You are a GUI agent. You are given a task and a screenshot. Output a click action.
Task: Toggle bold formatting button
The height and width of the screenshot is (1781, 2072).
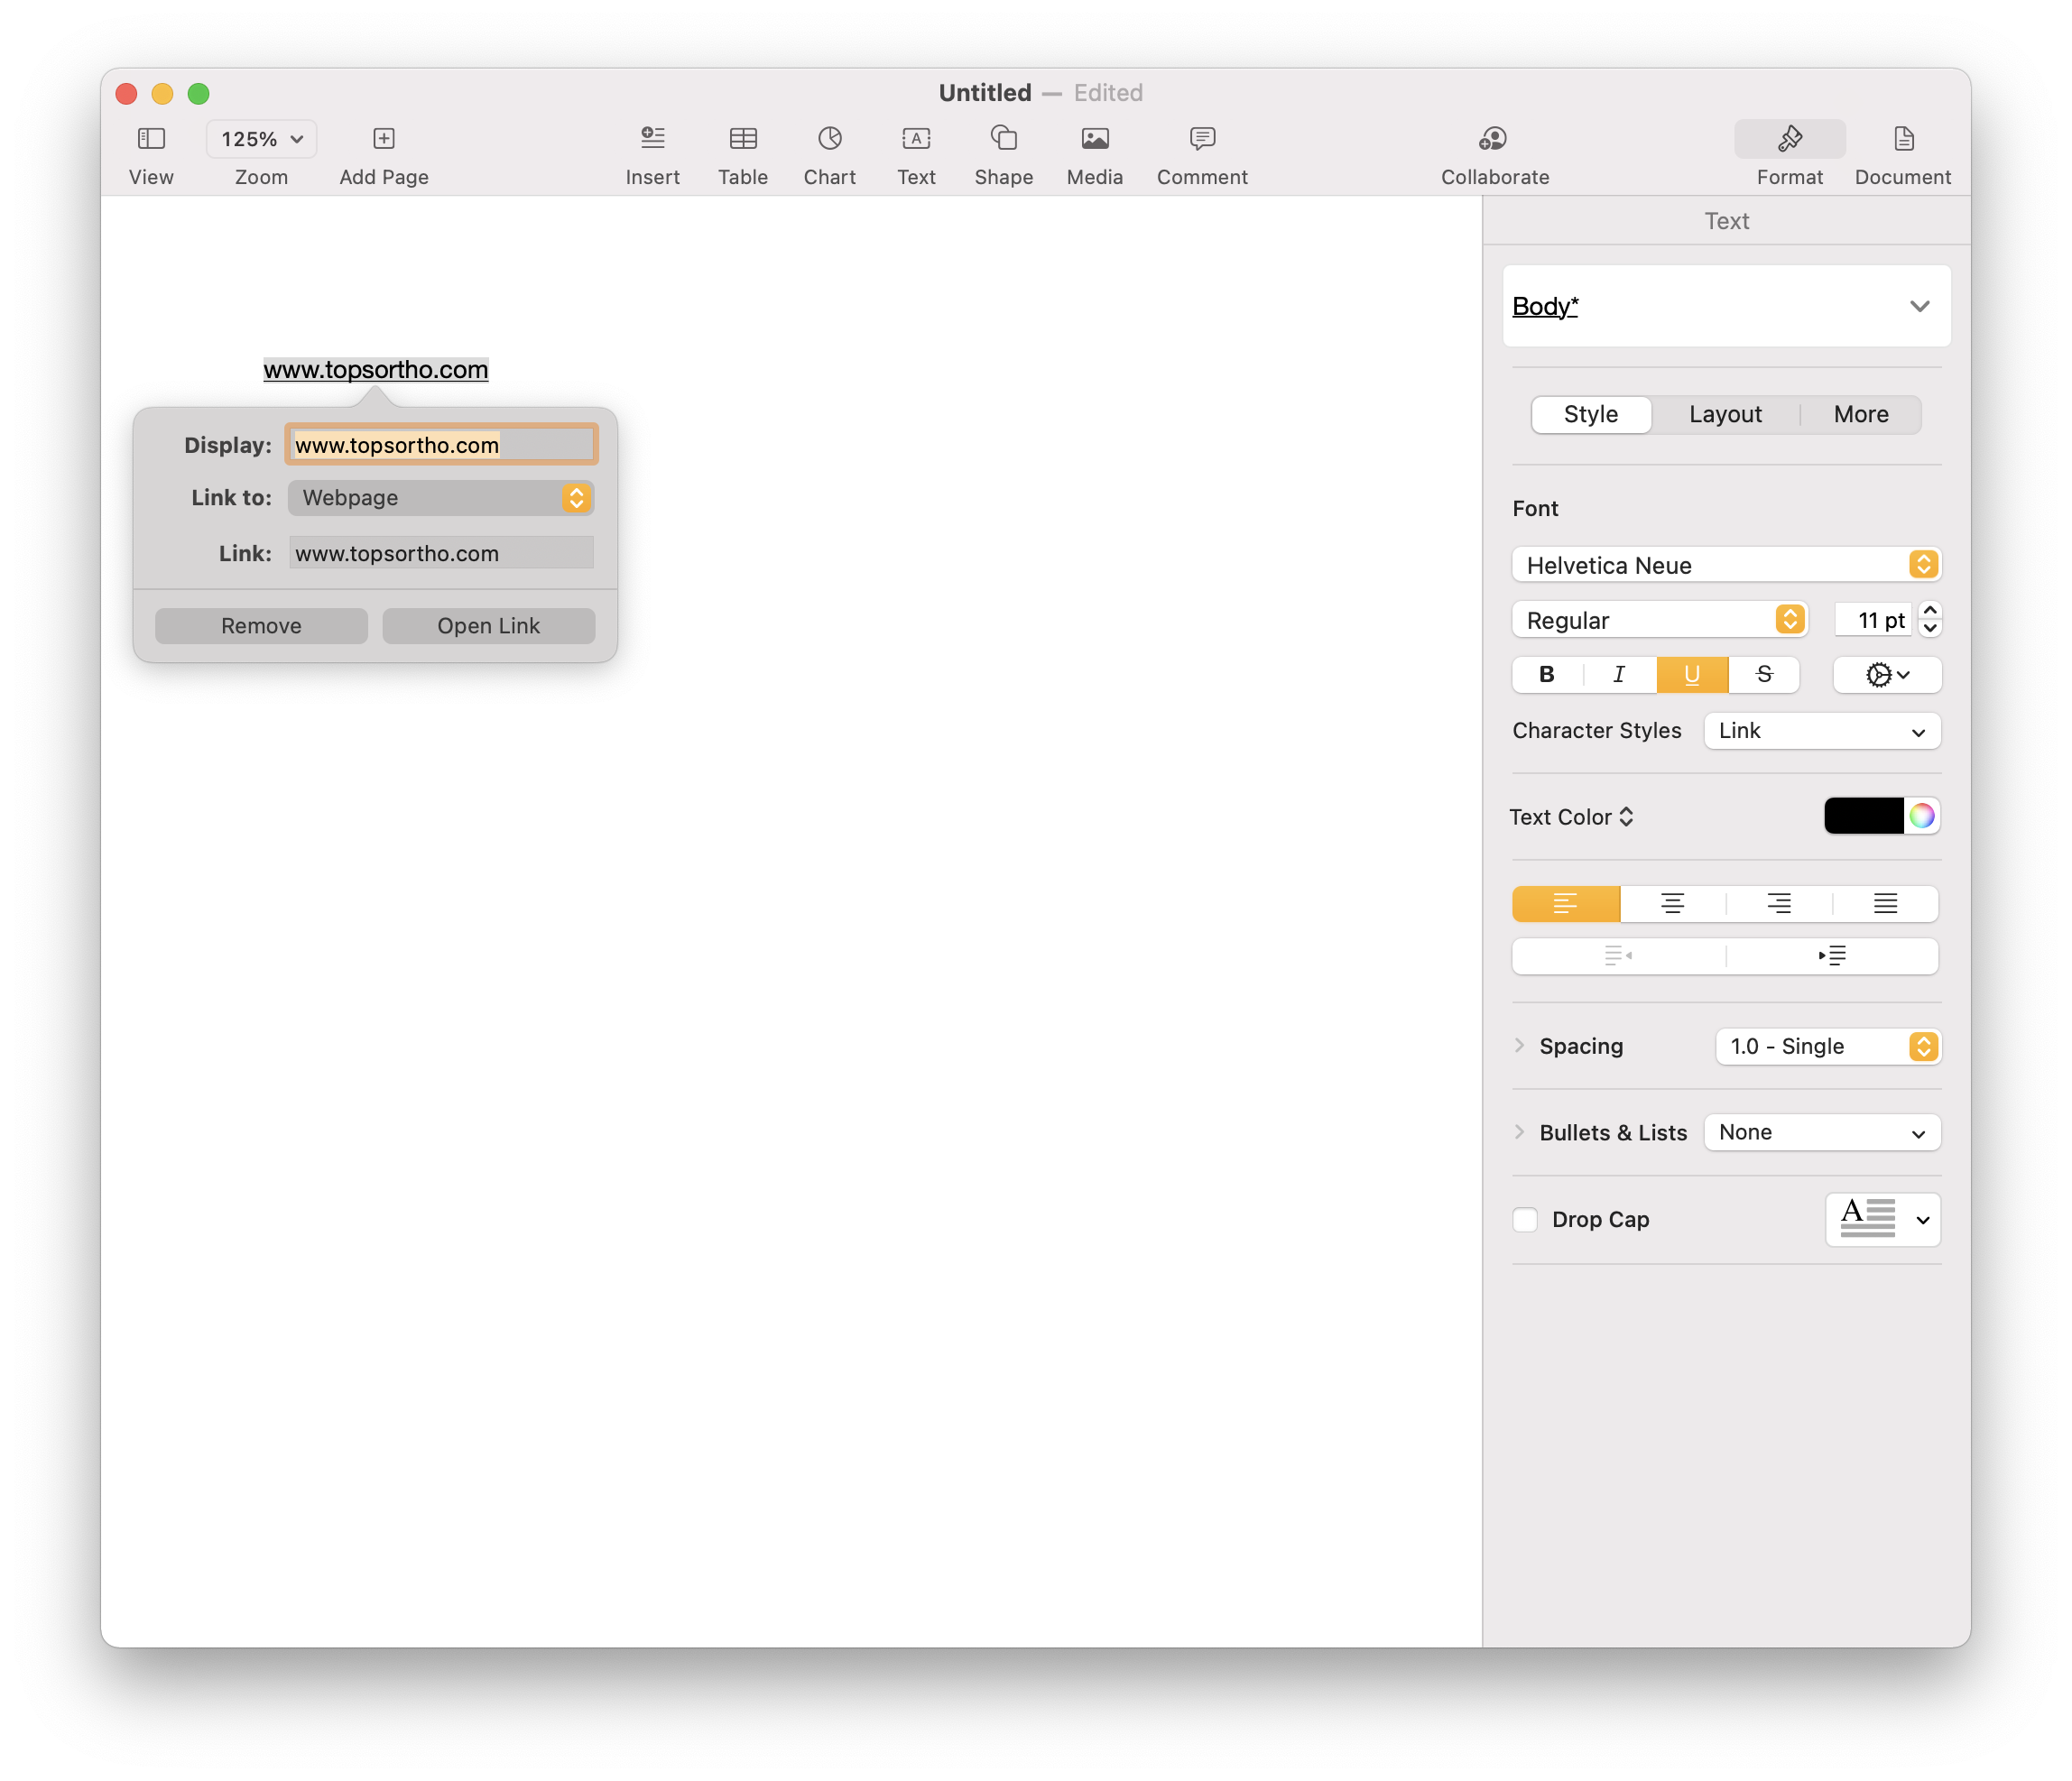click(1546, 674)
